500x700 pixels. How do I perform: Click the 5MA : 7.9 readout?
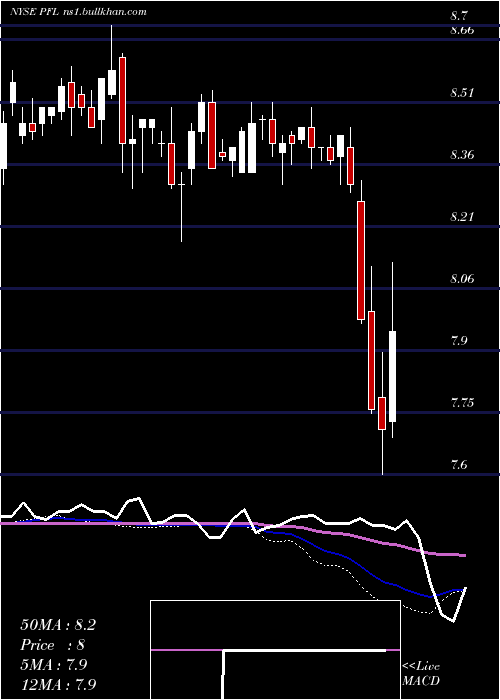[54, 665]
